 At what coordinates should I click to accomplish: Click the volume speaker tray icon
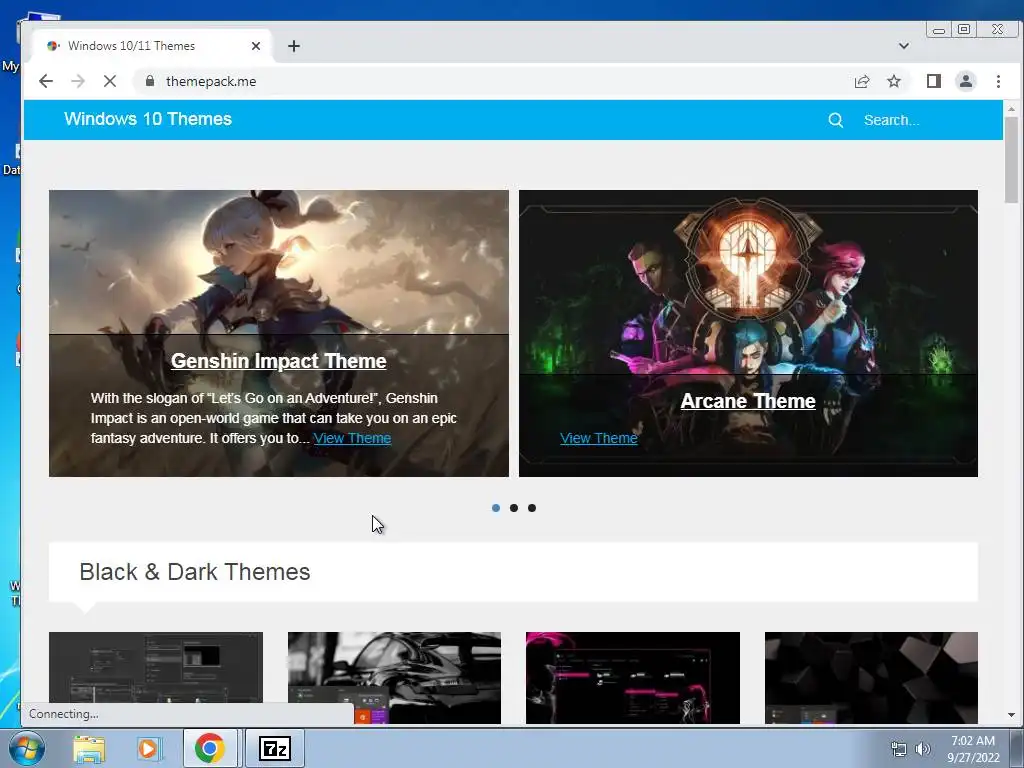(x=923, y=749)
